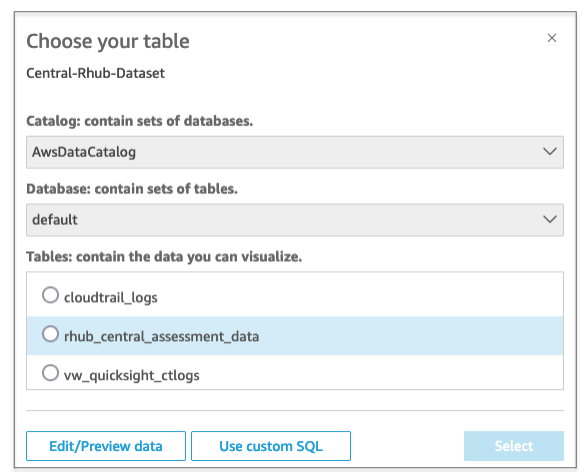
Task: Click the rhub_central_assessment_data table name
Action: pos(161,336)
